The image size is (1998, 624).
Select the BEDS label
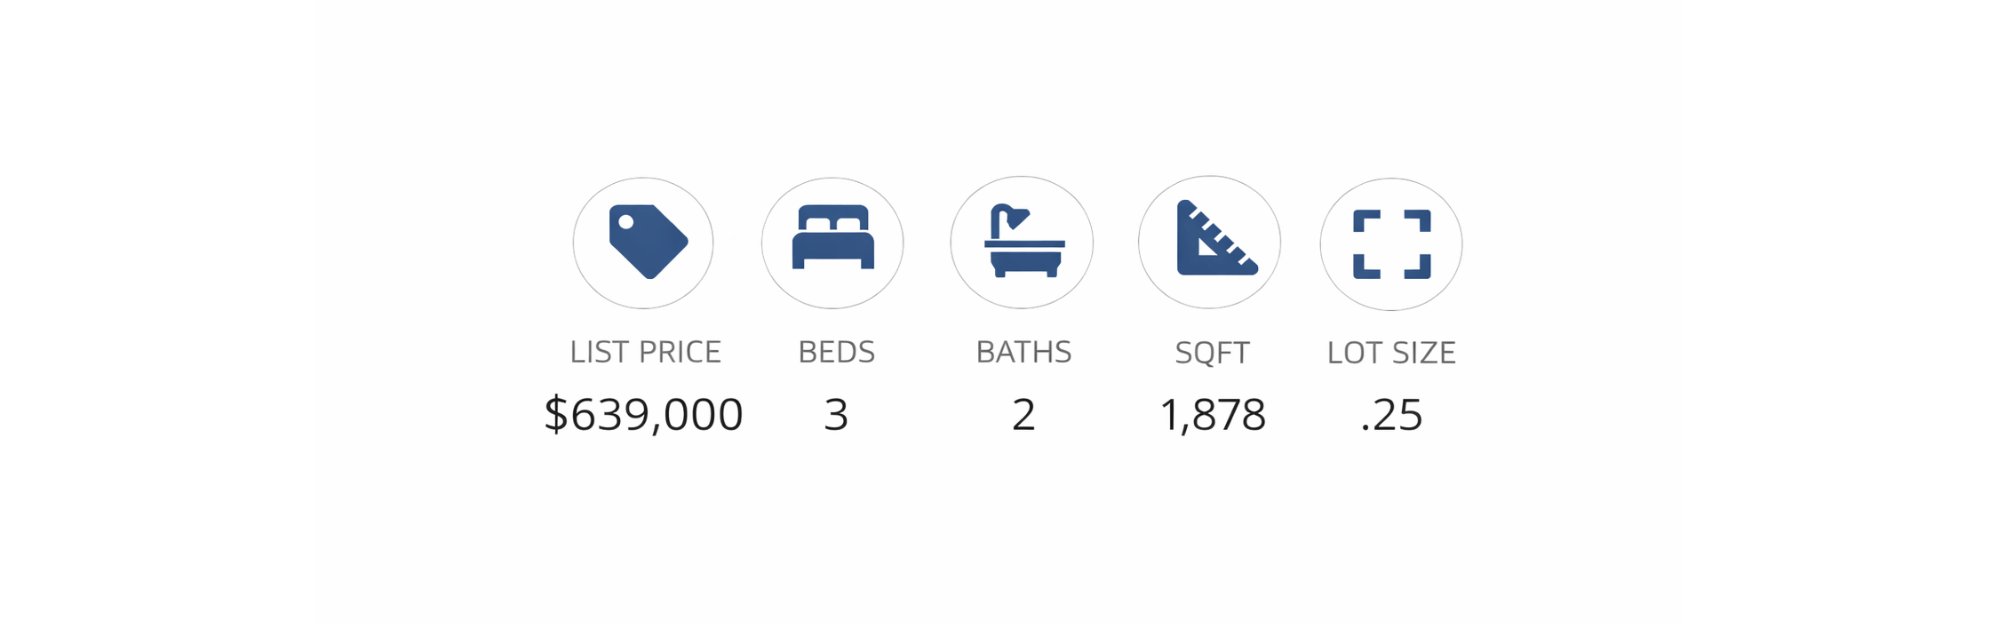(x=836, y=352)
